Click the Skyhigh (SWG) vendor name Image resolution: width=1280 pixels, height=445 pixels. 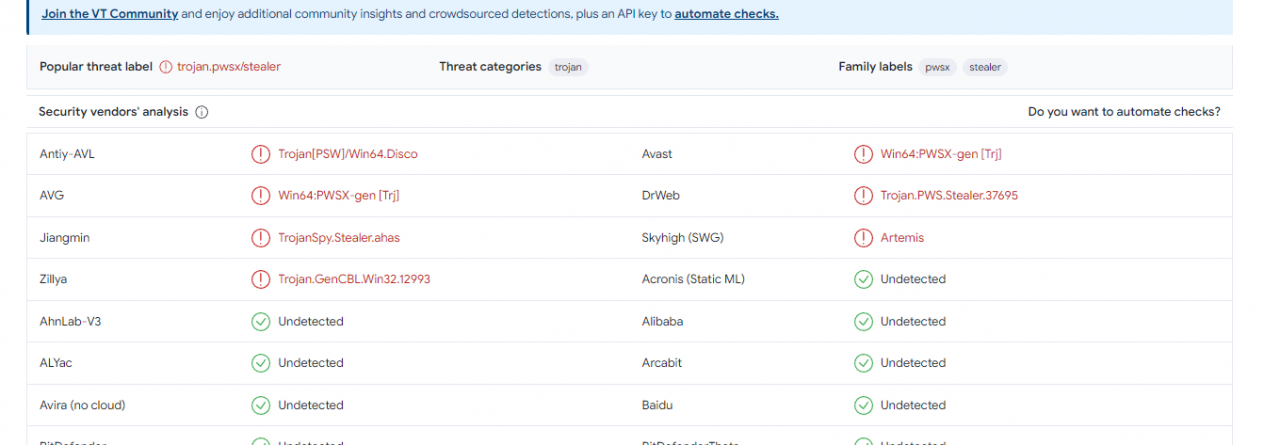(x=683, y=238)
